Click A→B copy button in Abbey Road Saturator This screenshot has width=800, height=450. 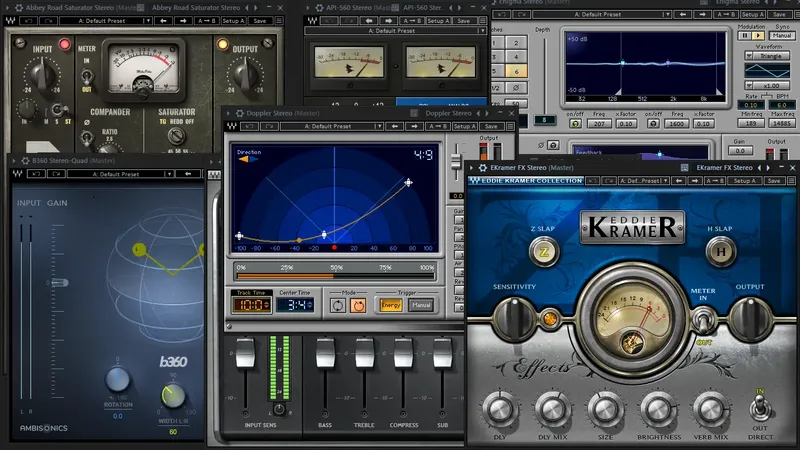pyautogui.click(x=207, y=21)
